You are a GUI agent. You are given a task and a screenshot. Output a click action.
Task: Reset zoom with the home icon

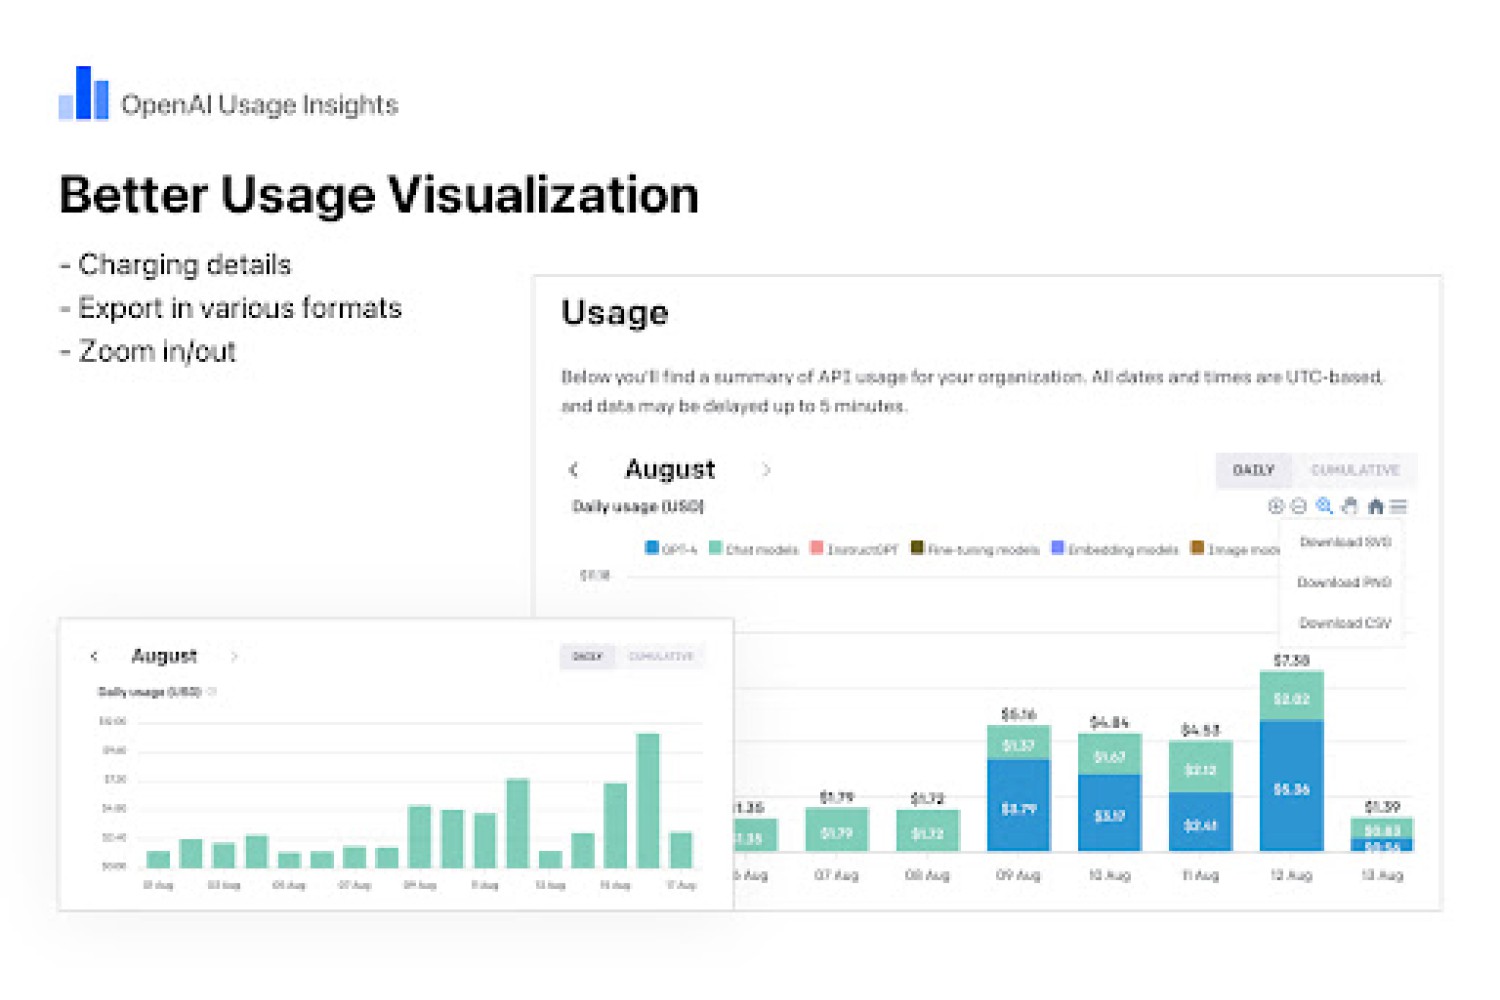tap(1376, 506)
